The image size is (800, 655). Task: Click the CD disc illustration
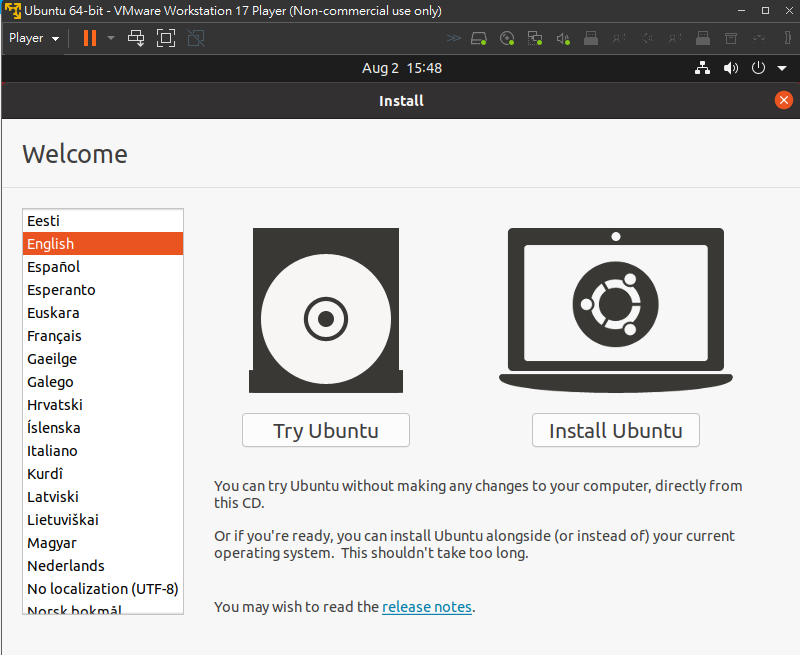pos(326,310)
